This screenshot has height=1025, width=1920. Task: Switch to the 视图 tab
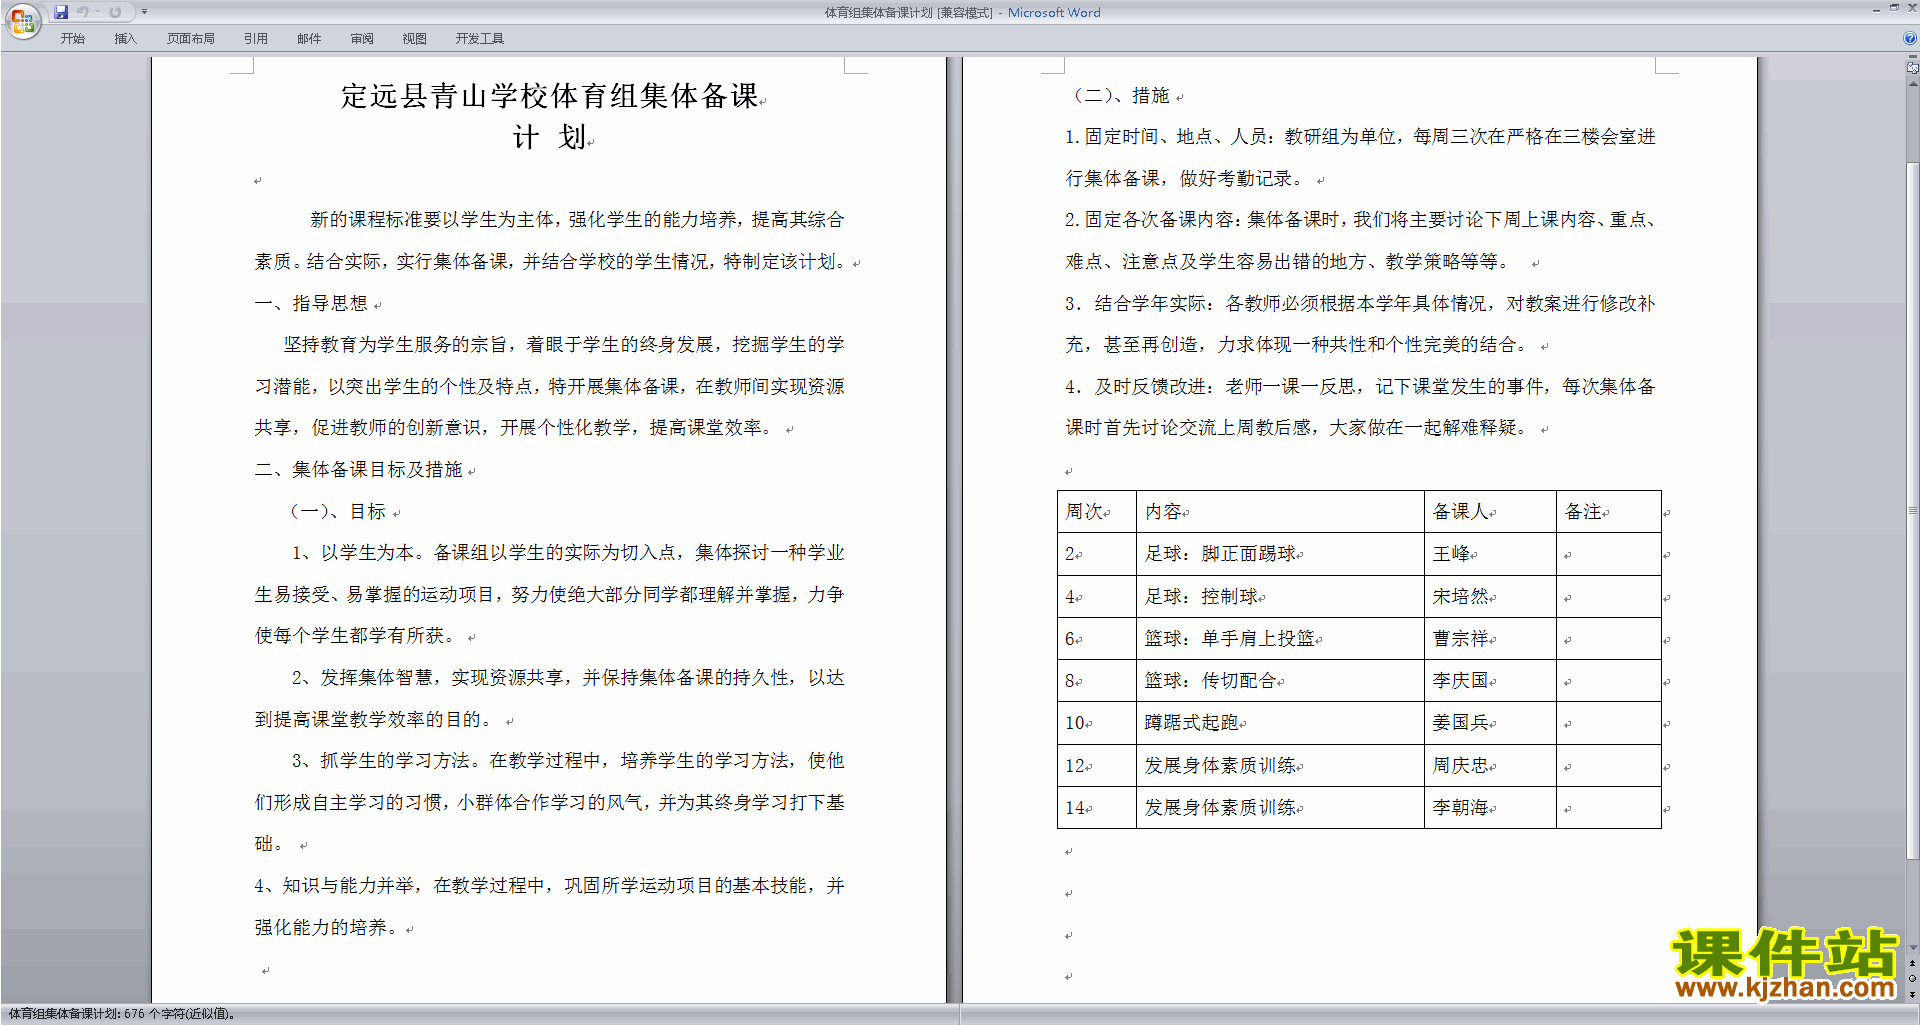pos(415,38)
